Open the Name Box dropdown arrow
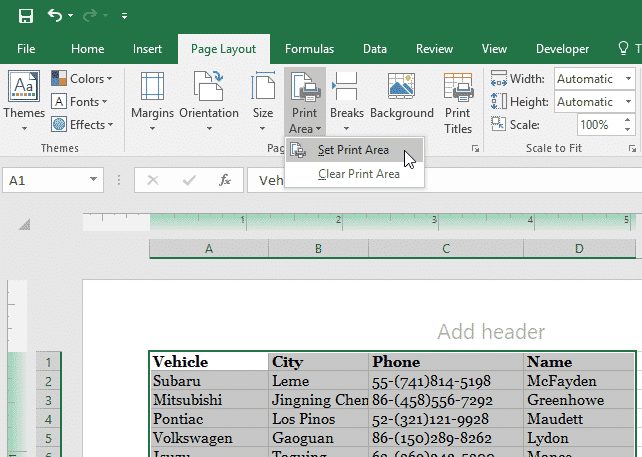642x457 pixels. 93,179
